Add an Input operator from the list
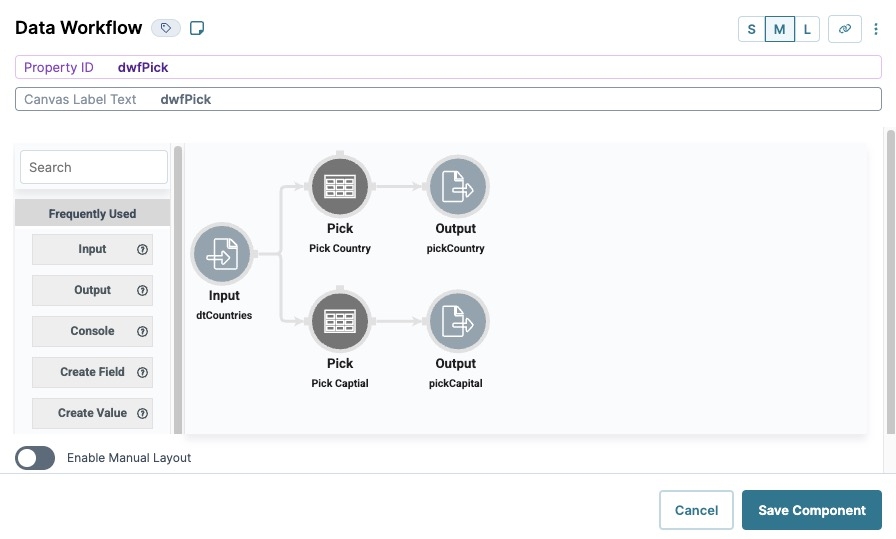 click(x=92, y=249)
